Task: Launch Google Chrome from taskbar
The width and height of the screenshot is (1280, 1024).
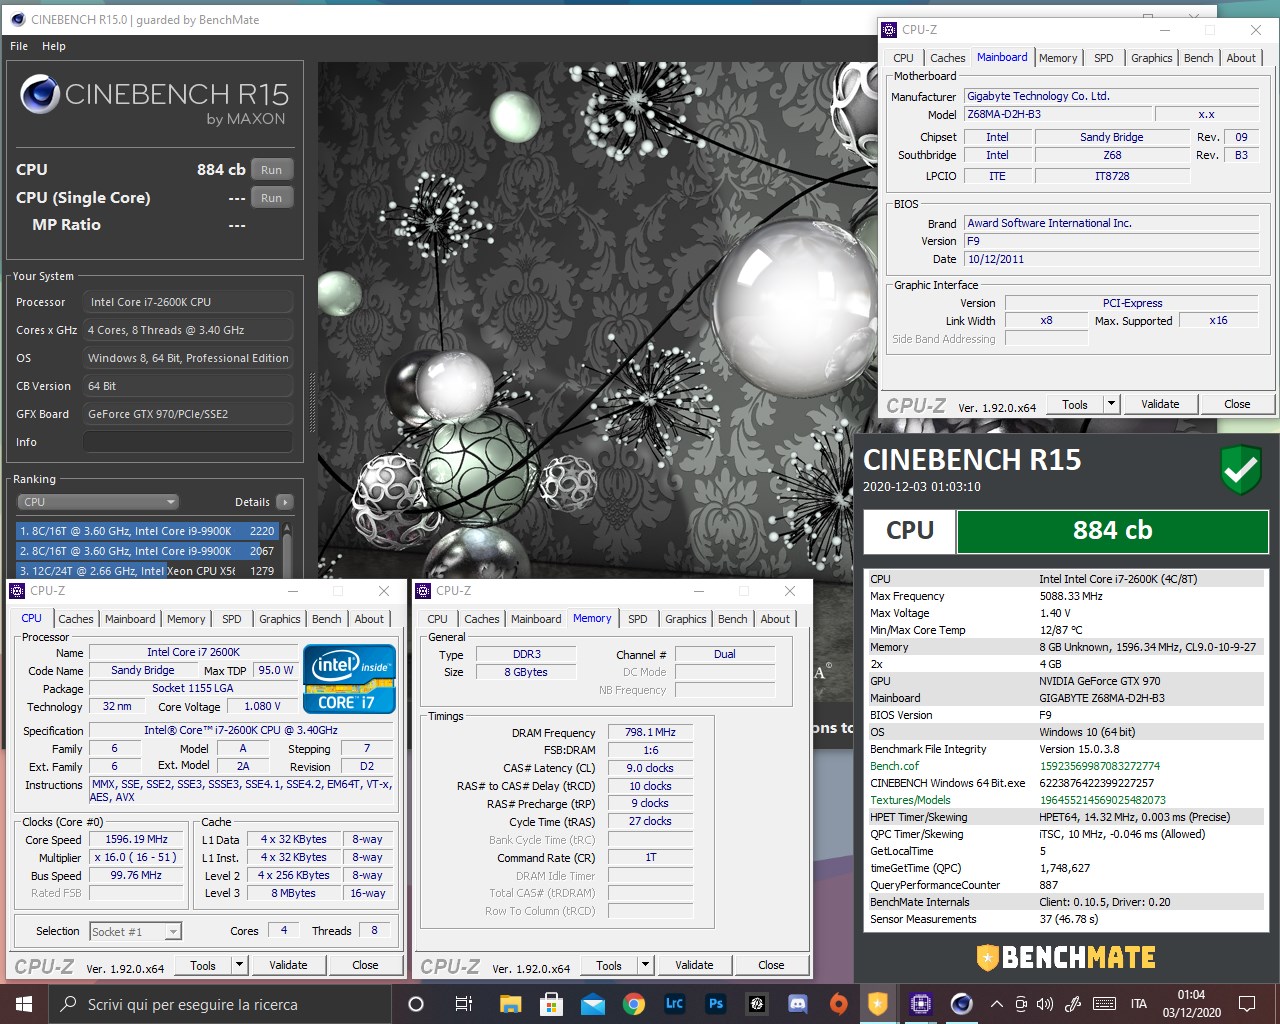Action: coord(633,1004)
